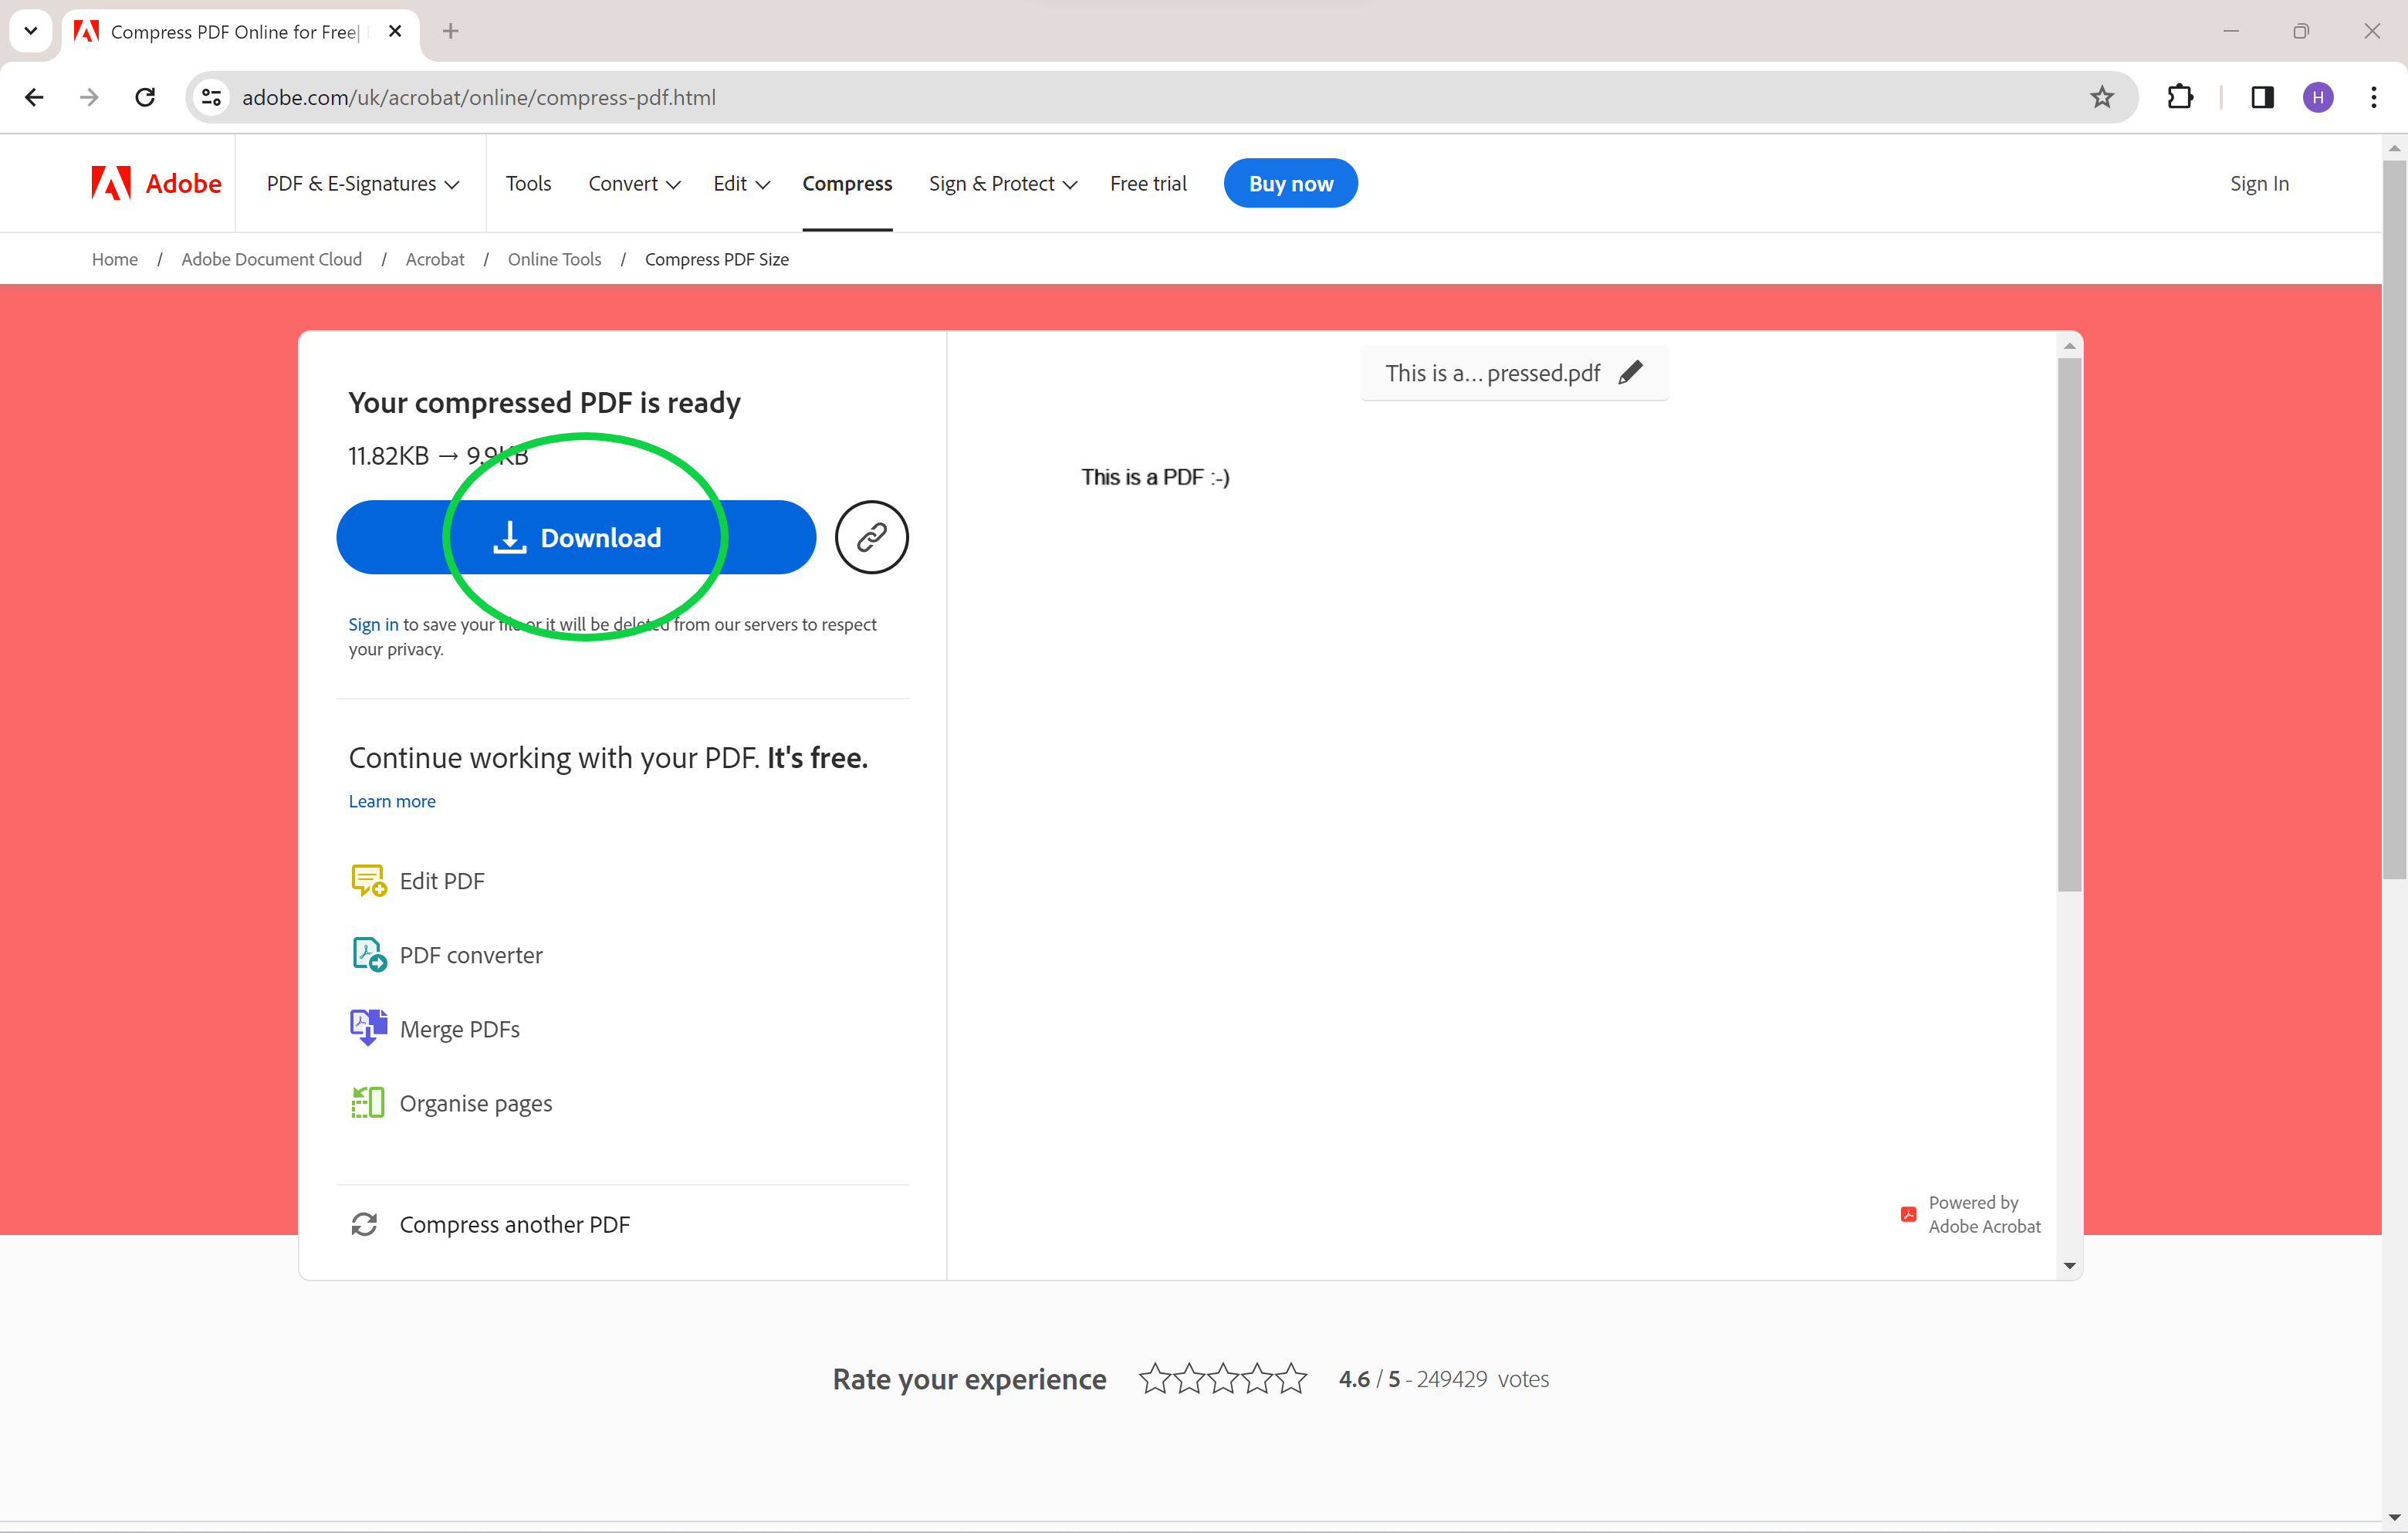Viewport: 2408px width, 1533px height.
Task: Click the '11.82KB → 9.9KB' size text
Action: coord(438,456)
